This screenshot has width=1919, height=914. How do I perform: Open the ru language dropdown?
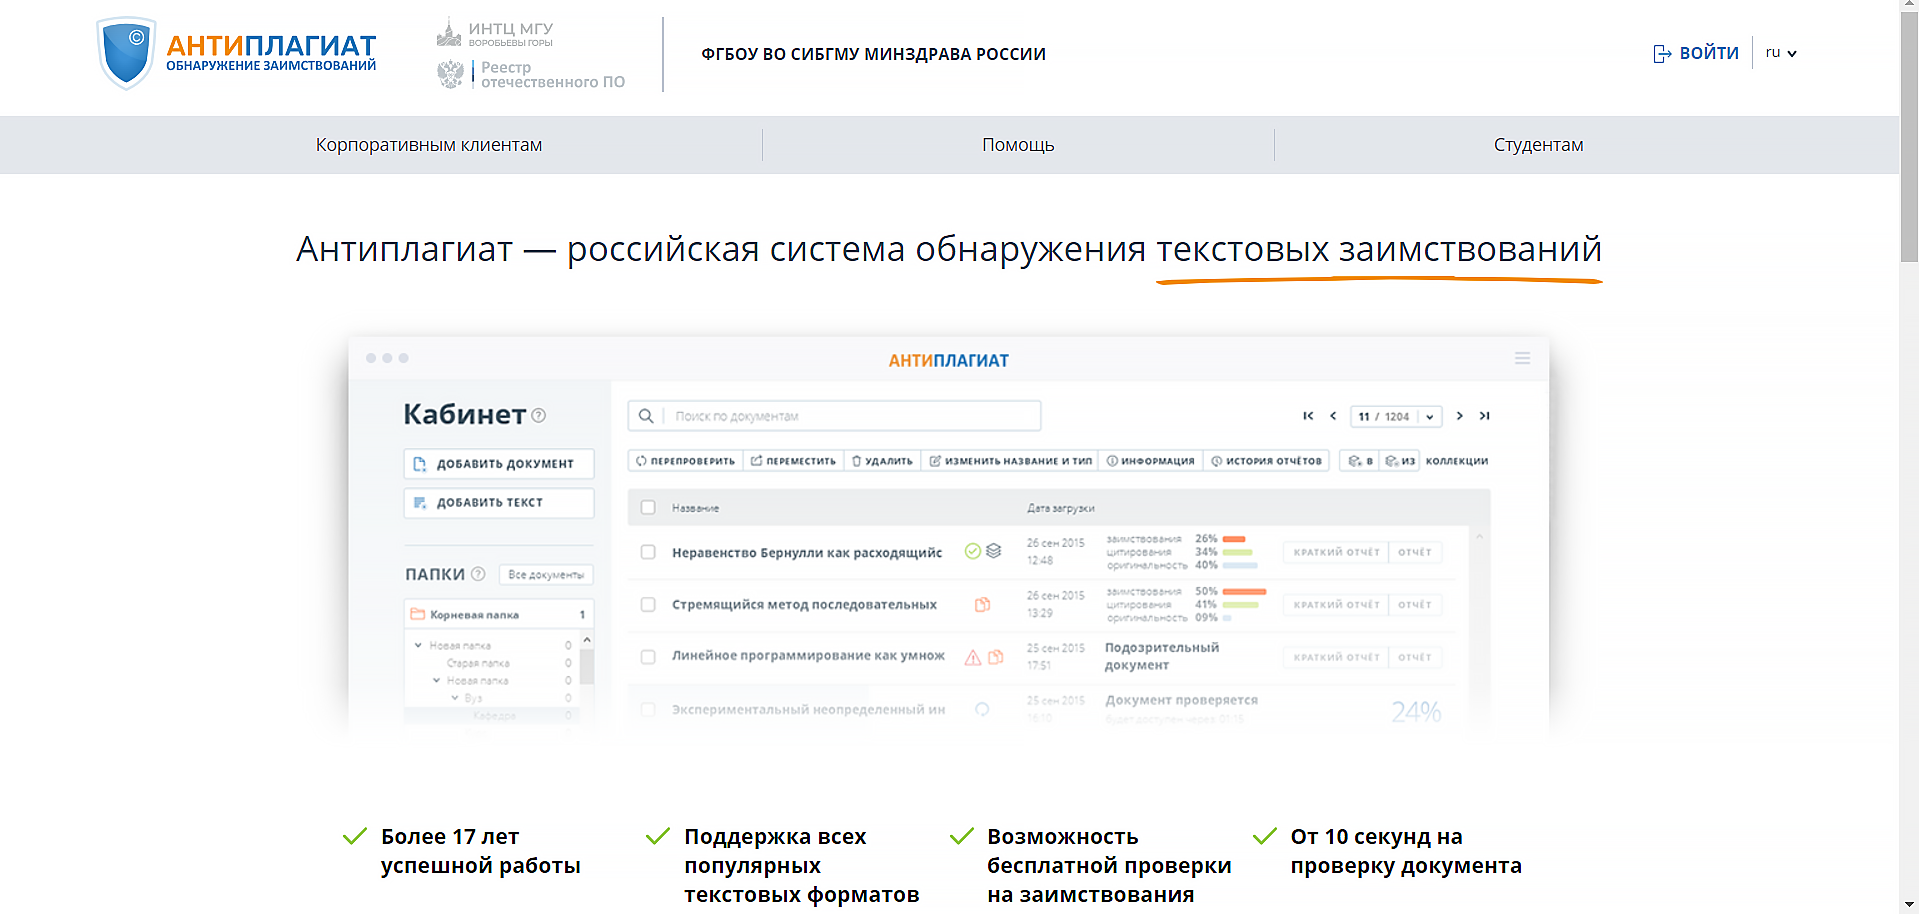[x=1781, y=53]
